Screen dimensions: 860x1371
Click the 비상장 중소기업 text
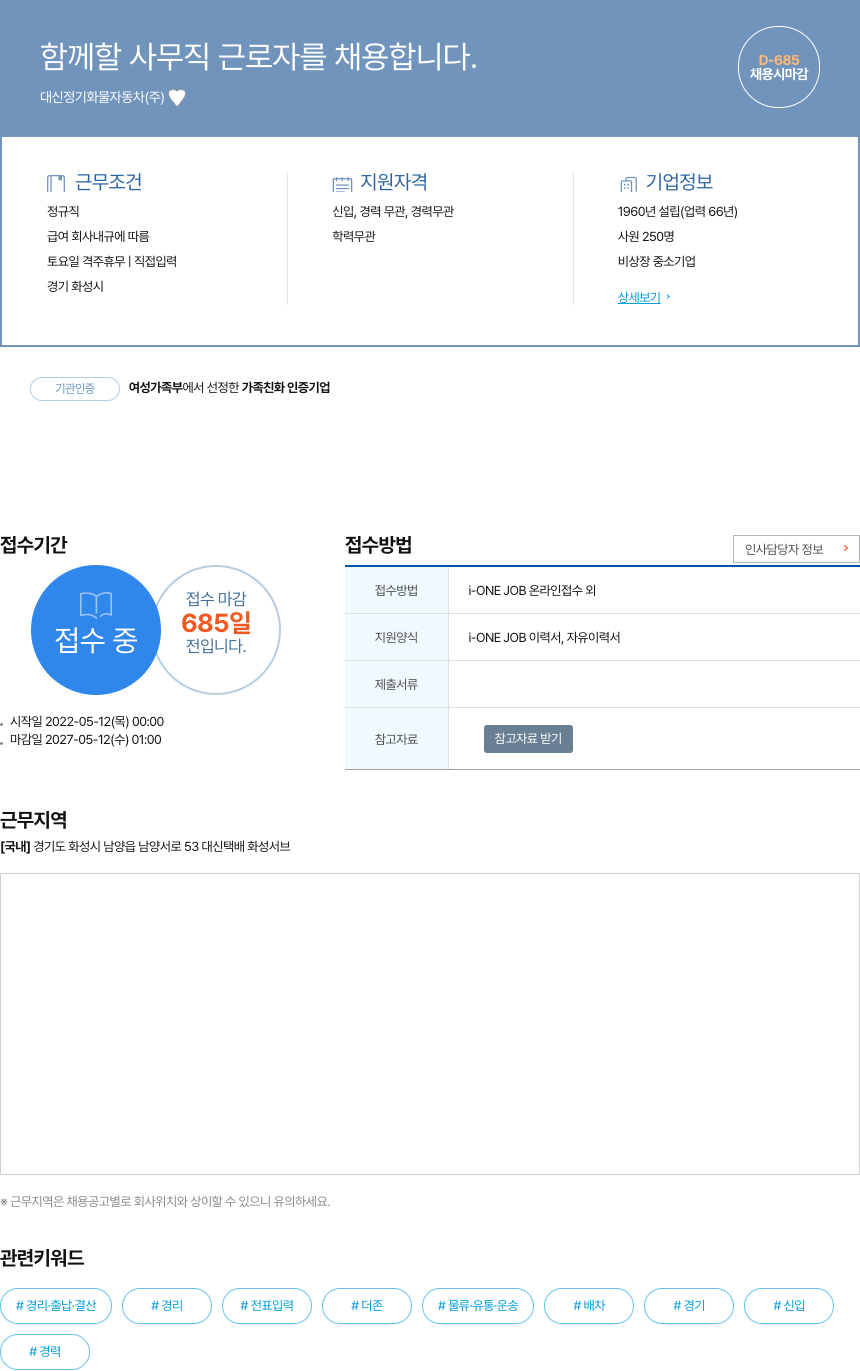(657, 262)
